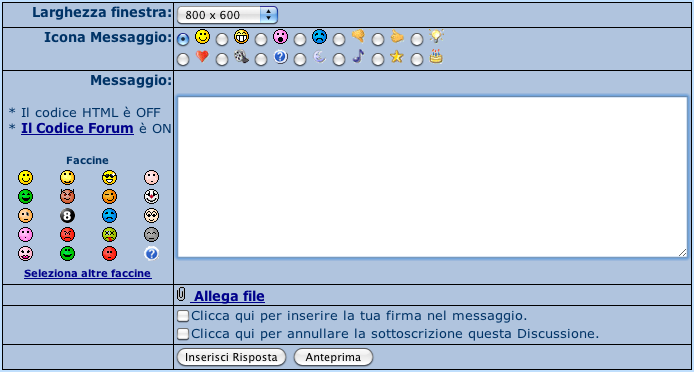Click the Icona Messaggio label
694x372 pixels.
(108, 38)
